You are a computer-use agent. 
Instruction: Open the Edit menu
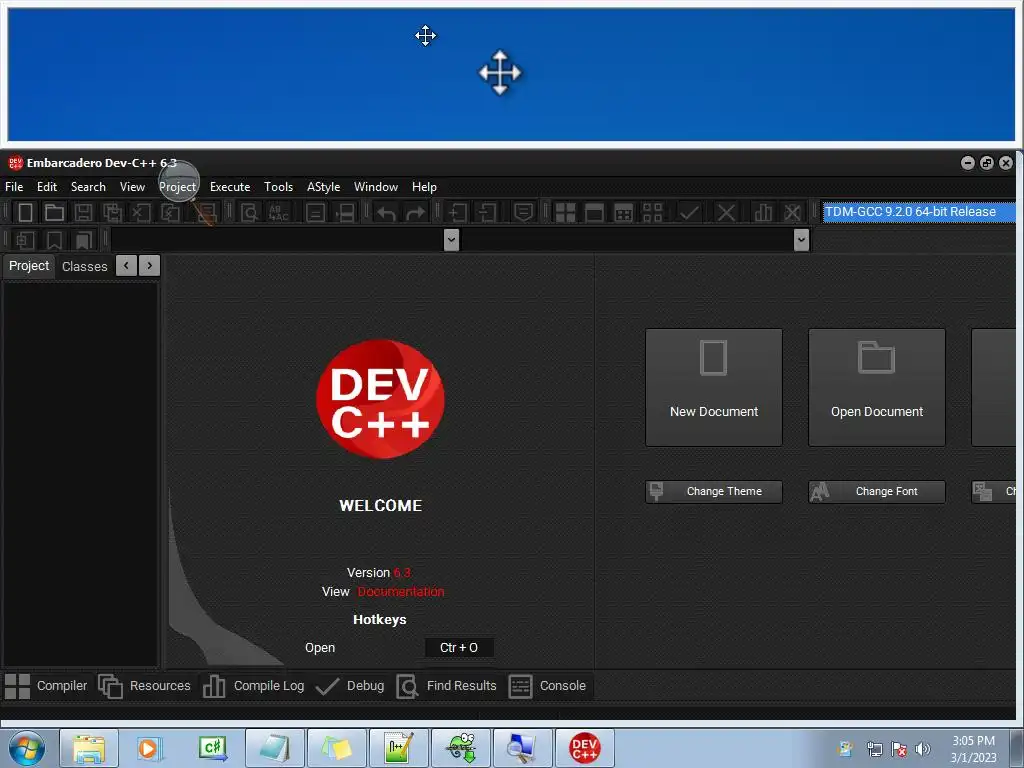pos(47,187)
